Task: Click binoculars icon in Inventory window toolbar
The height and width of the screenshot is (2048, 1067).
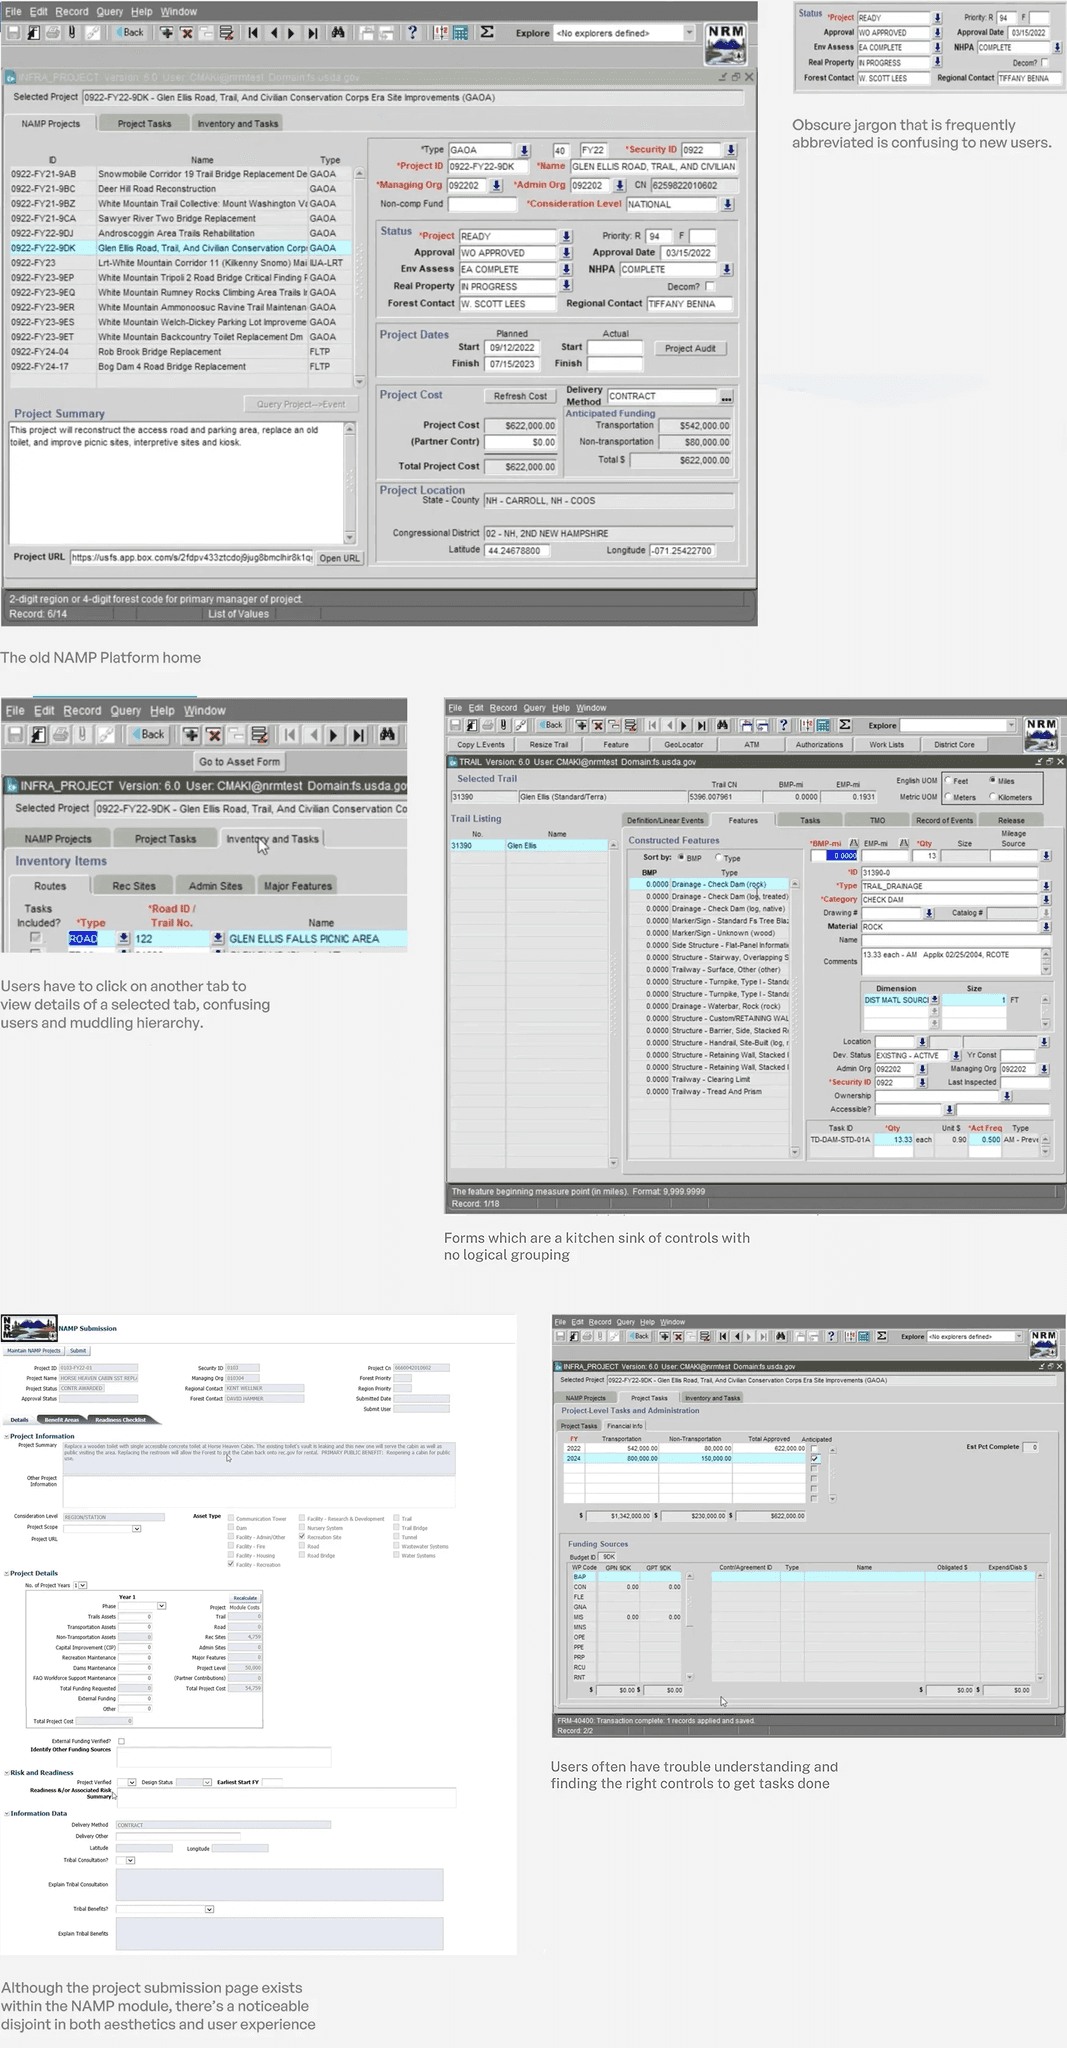Action: [x=388, y=735]
